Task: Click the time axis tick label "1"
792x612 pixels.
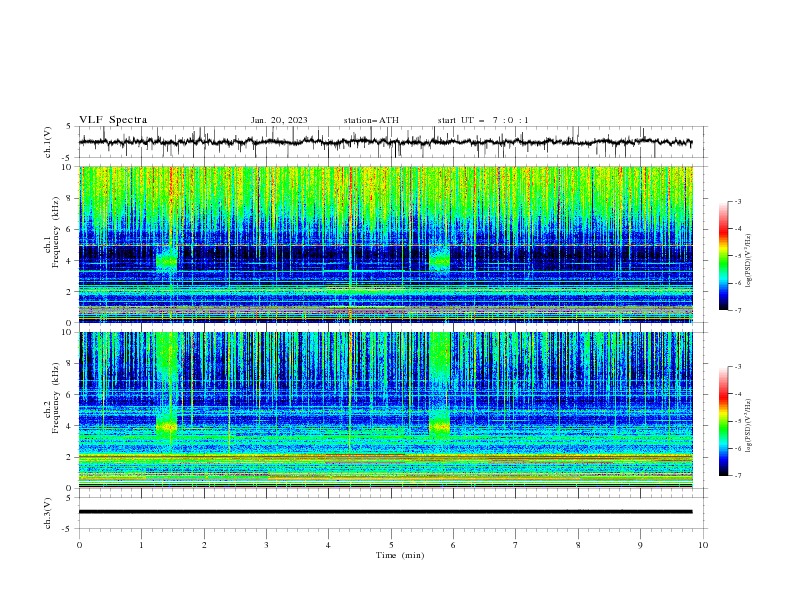Action: [142, 545]
